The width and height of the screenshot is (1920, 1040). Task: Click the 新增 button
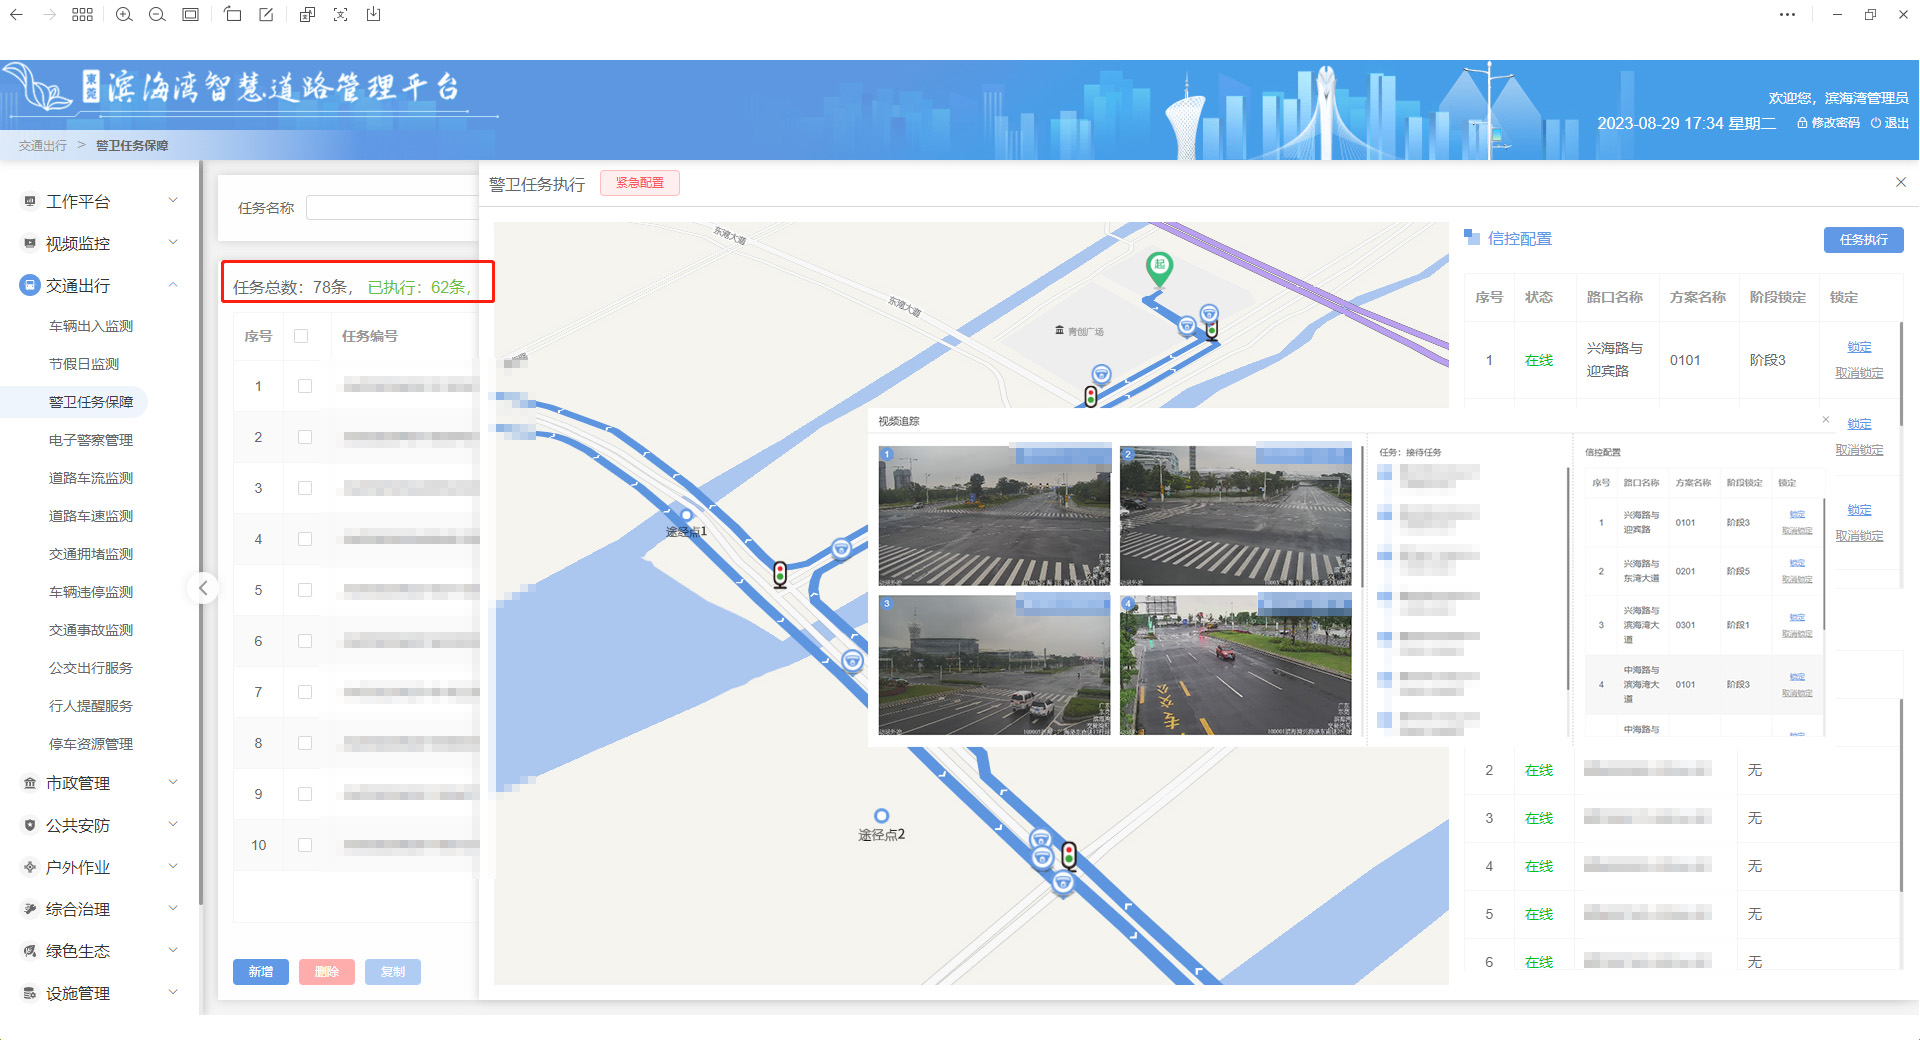click(x=261, y=972)
